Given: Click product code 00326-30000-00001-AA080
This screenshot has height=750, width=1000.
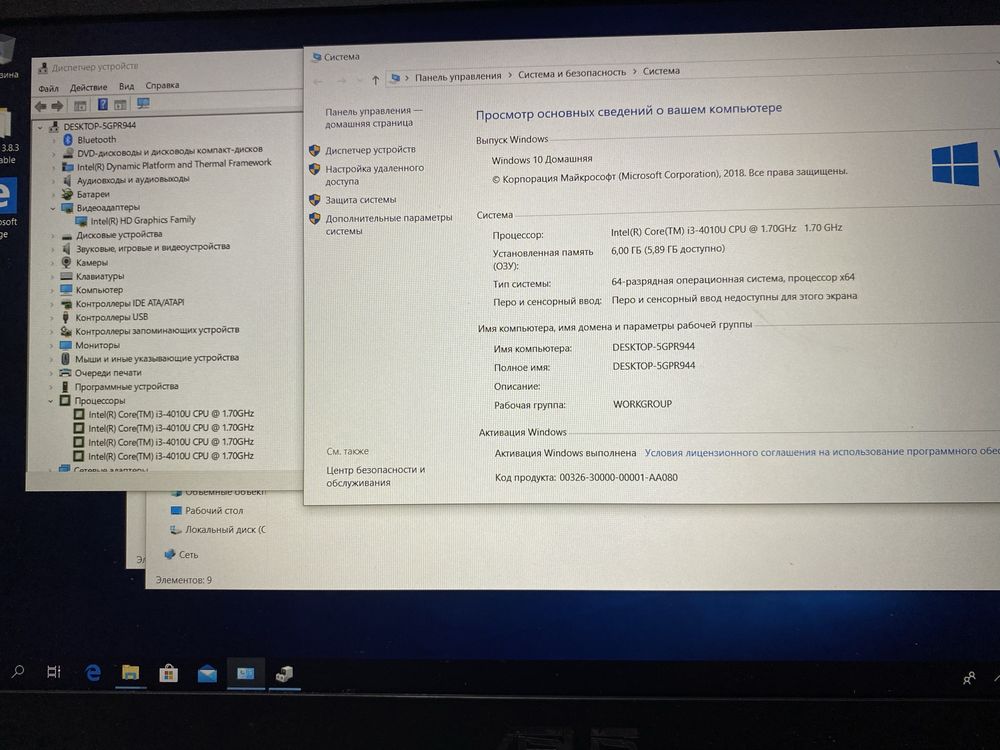Looking at the screenshot, I should [x=619, y=477].
